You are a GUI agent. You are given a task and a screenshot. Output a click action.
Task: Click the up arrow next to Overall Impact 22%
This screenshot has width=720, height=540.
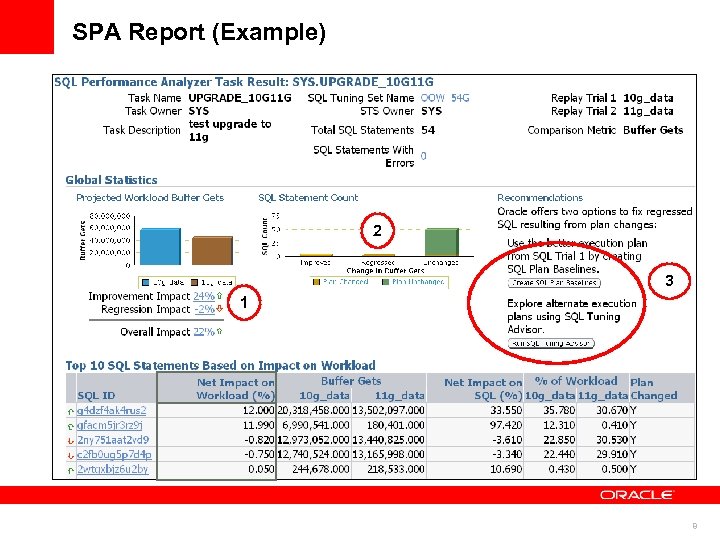(x=219, y=332)
